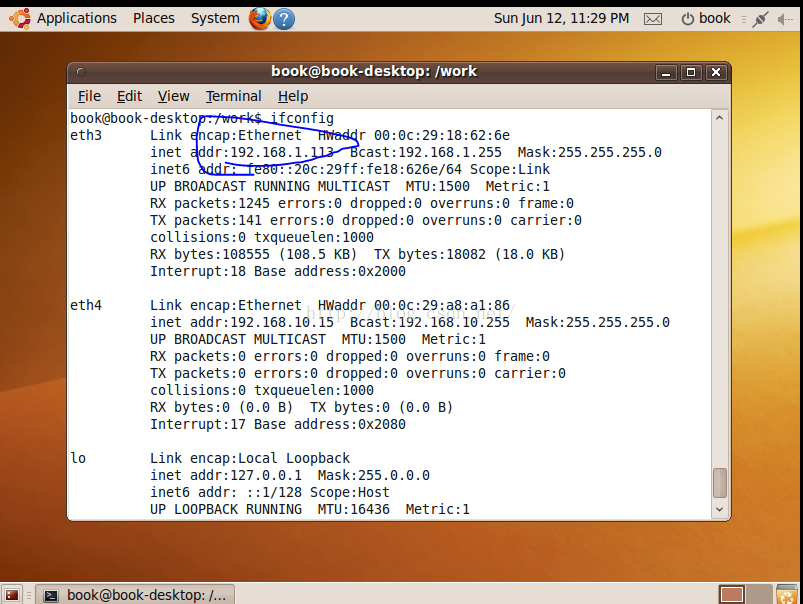Screen dimensions: 803x604
Task: Click the terminal scrollbar trough above the thumb
Action: (x=720, y=296)
